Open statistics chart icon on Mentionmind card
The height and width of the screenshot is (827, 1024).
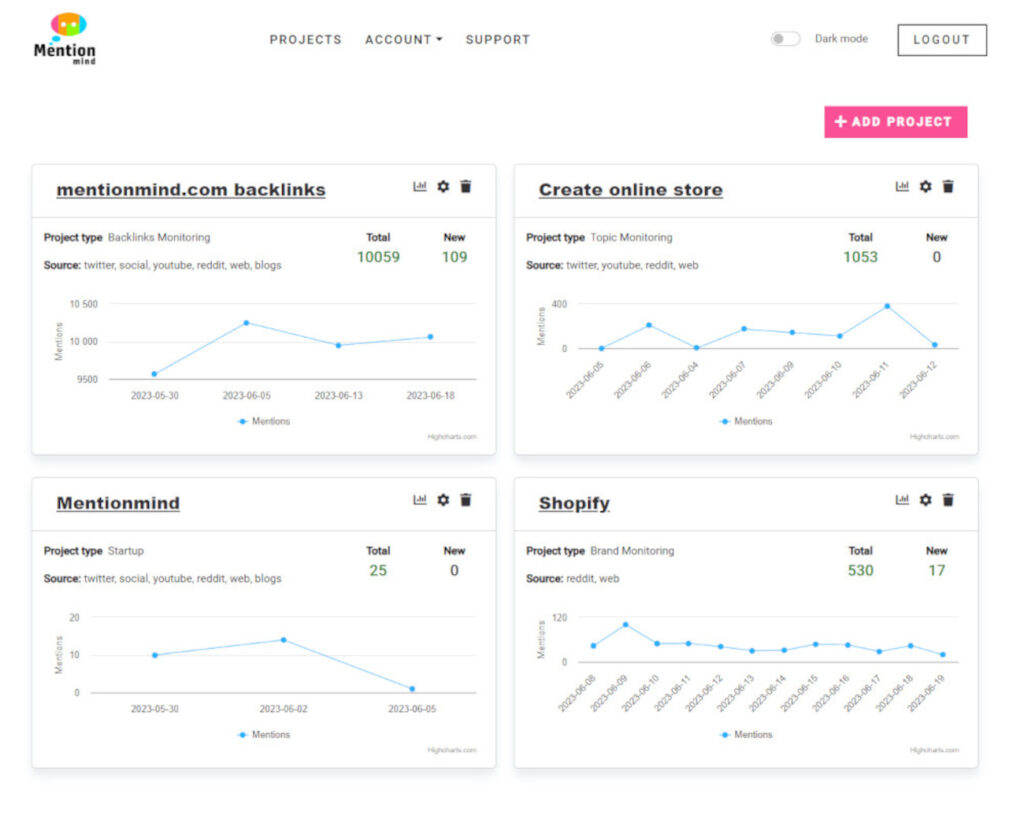[420, 500]
